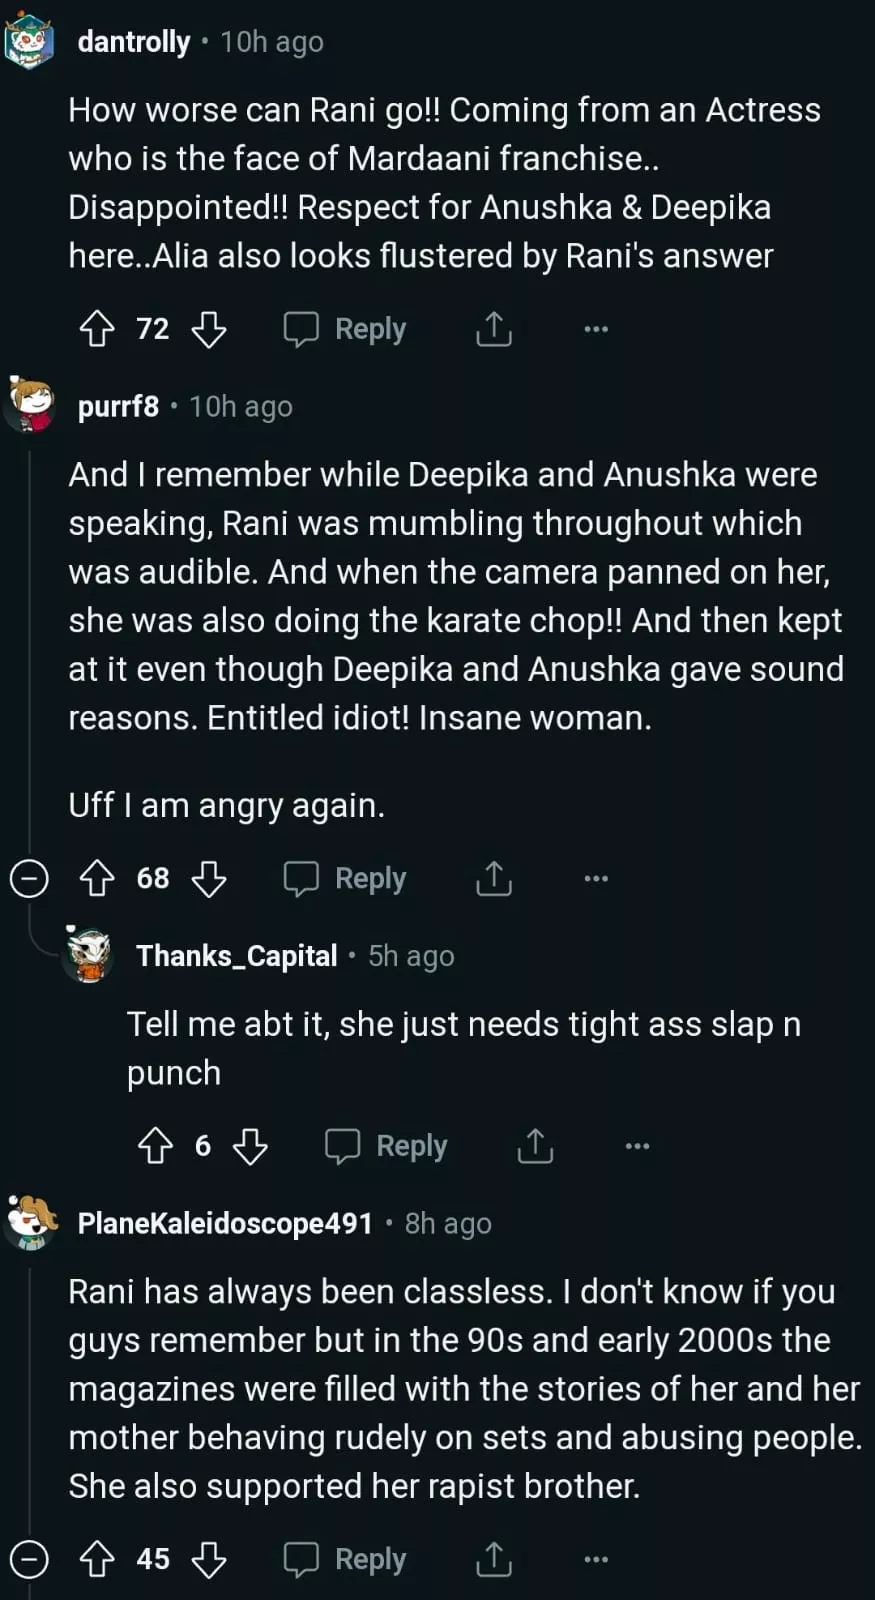This screenshot has height=1600, width=875.
Task: Upvote purrf8's comment
Action: click(97, 879)
